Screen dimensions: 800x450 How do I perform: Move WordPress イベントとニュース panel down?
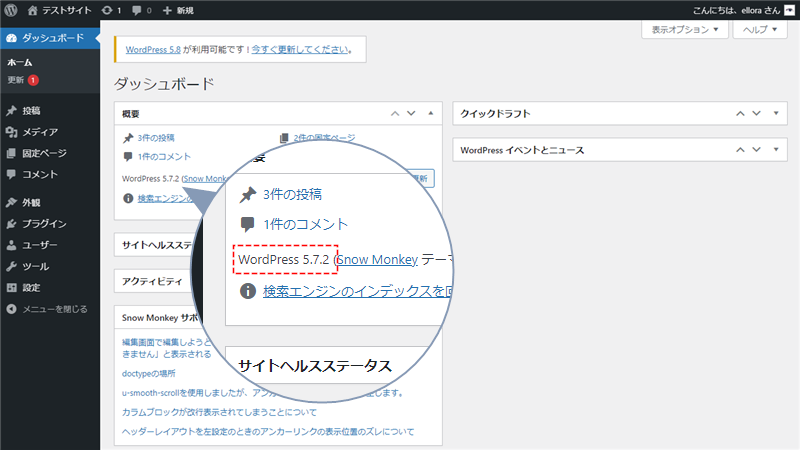(757, 149)
